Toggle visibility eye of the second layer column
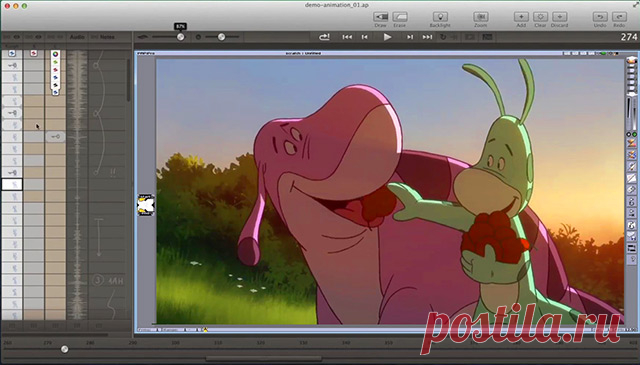The image size is (640, 365). [38, 37]
